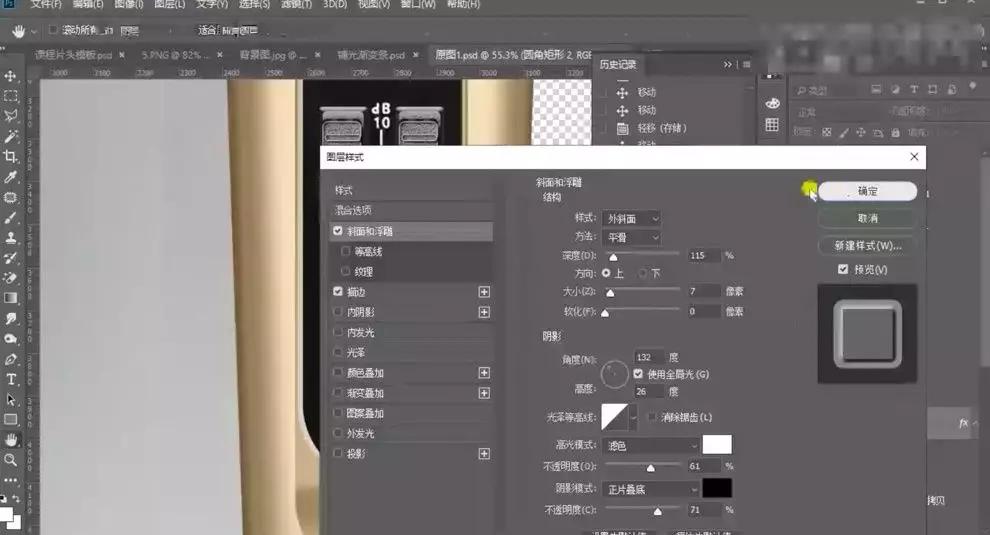Image resolution: width=990 pixels, height=535 pixels.
Task: Toggle 使用全局光 checkbox
Action: 638,374
